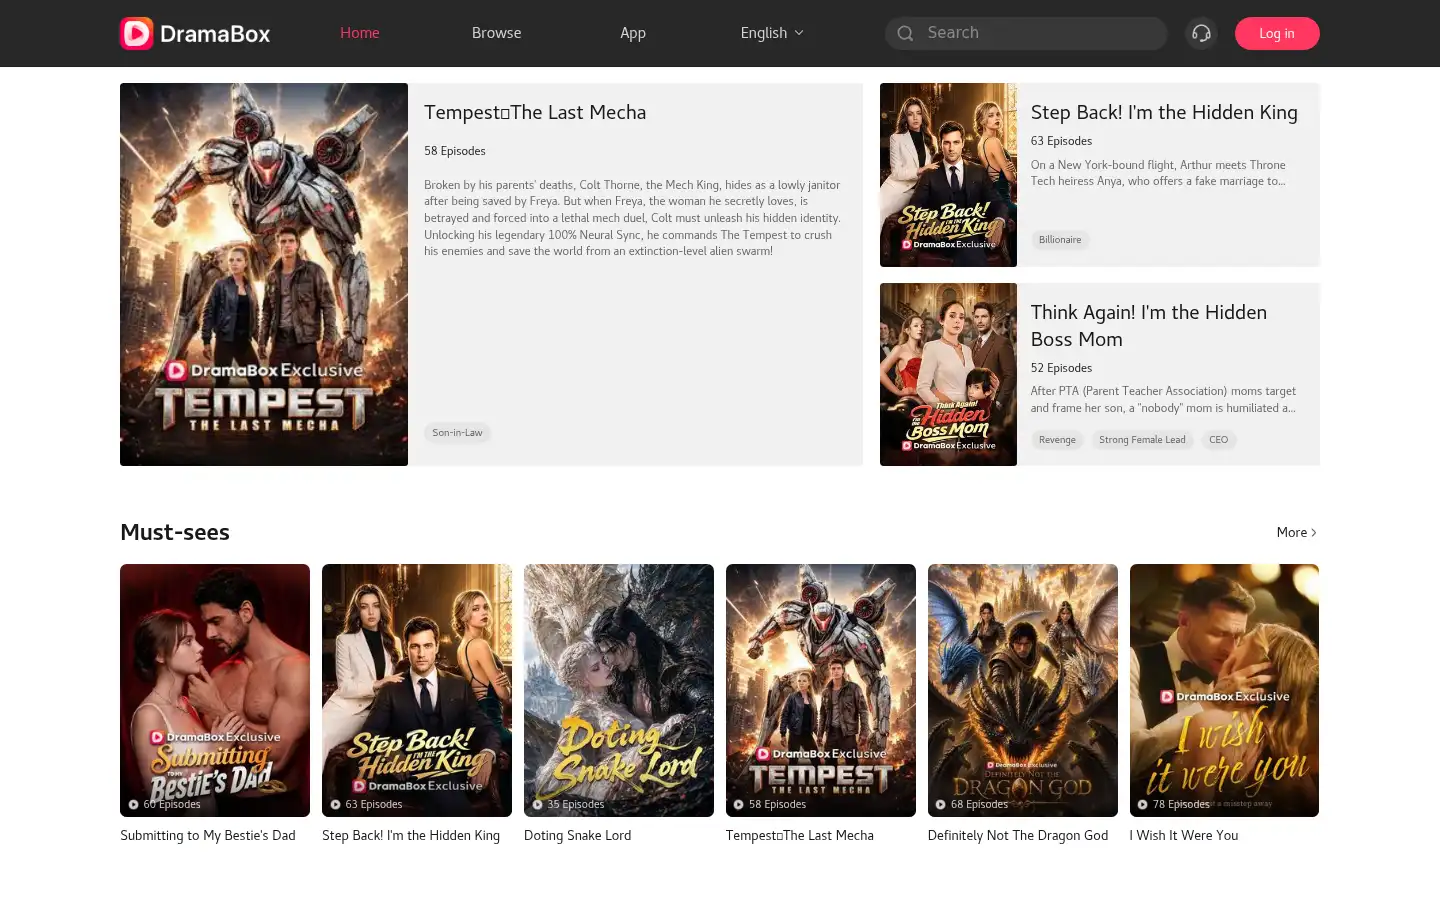1440x900 pixels.
Task: Select the Revenge tag
Action: [x=1057, y=440]
